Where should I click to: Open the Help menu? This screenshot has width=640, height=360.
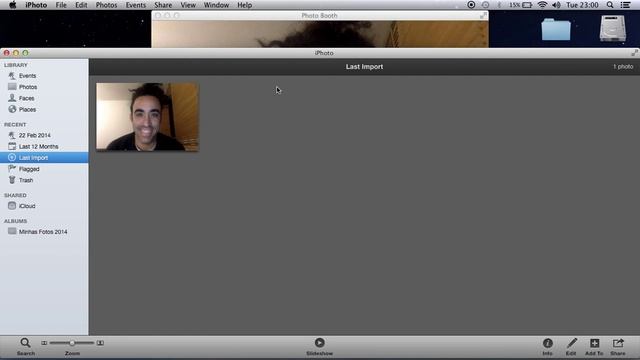pos(244,5)
